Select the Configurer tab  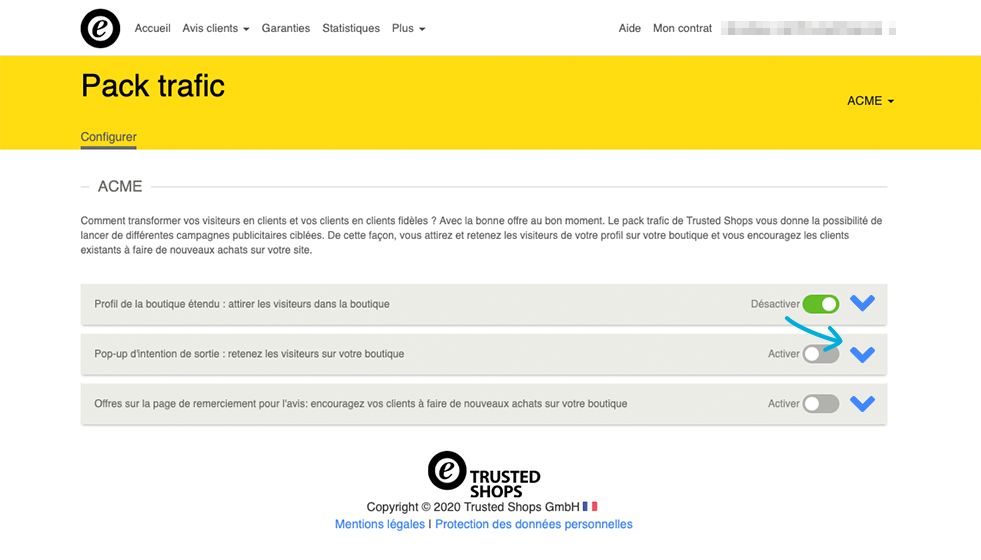pyautogui.click(x=108, y=137)
